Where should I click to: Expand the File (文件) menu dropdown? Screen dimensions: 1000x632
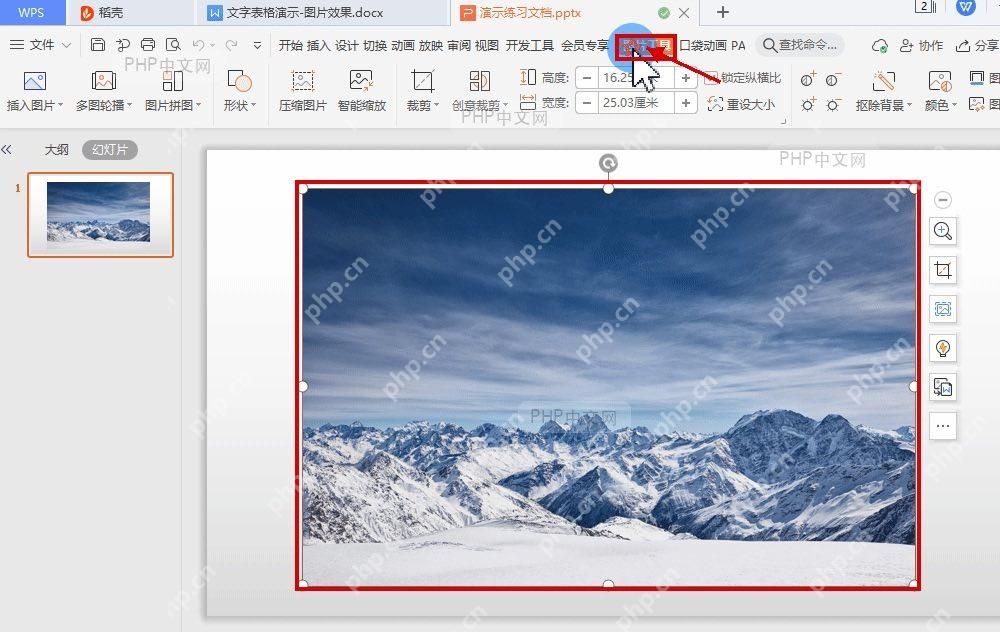click(66, 45)
